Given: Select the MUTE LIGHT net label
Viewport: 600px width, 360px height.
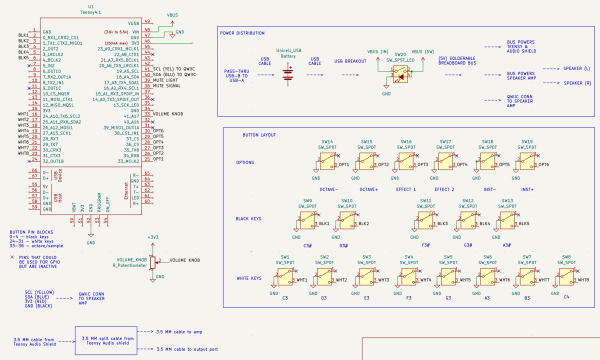Looking at the screenshot, I should coord(165,80).
